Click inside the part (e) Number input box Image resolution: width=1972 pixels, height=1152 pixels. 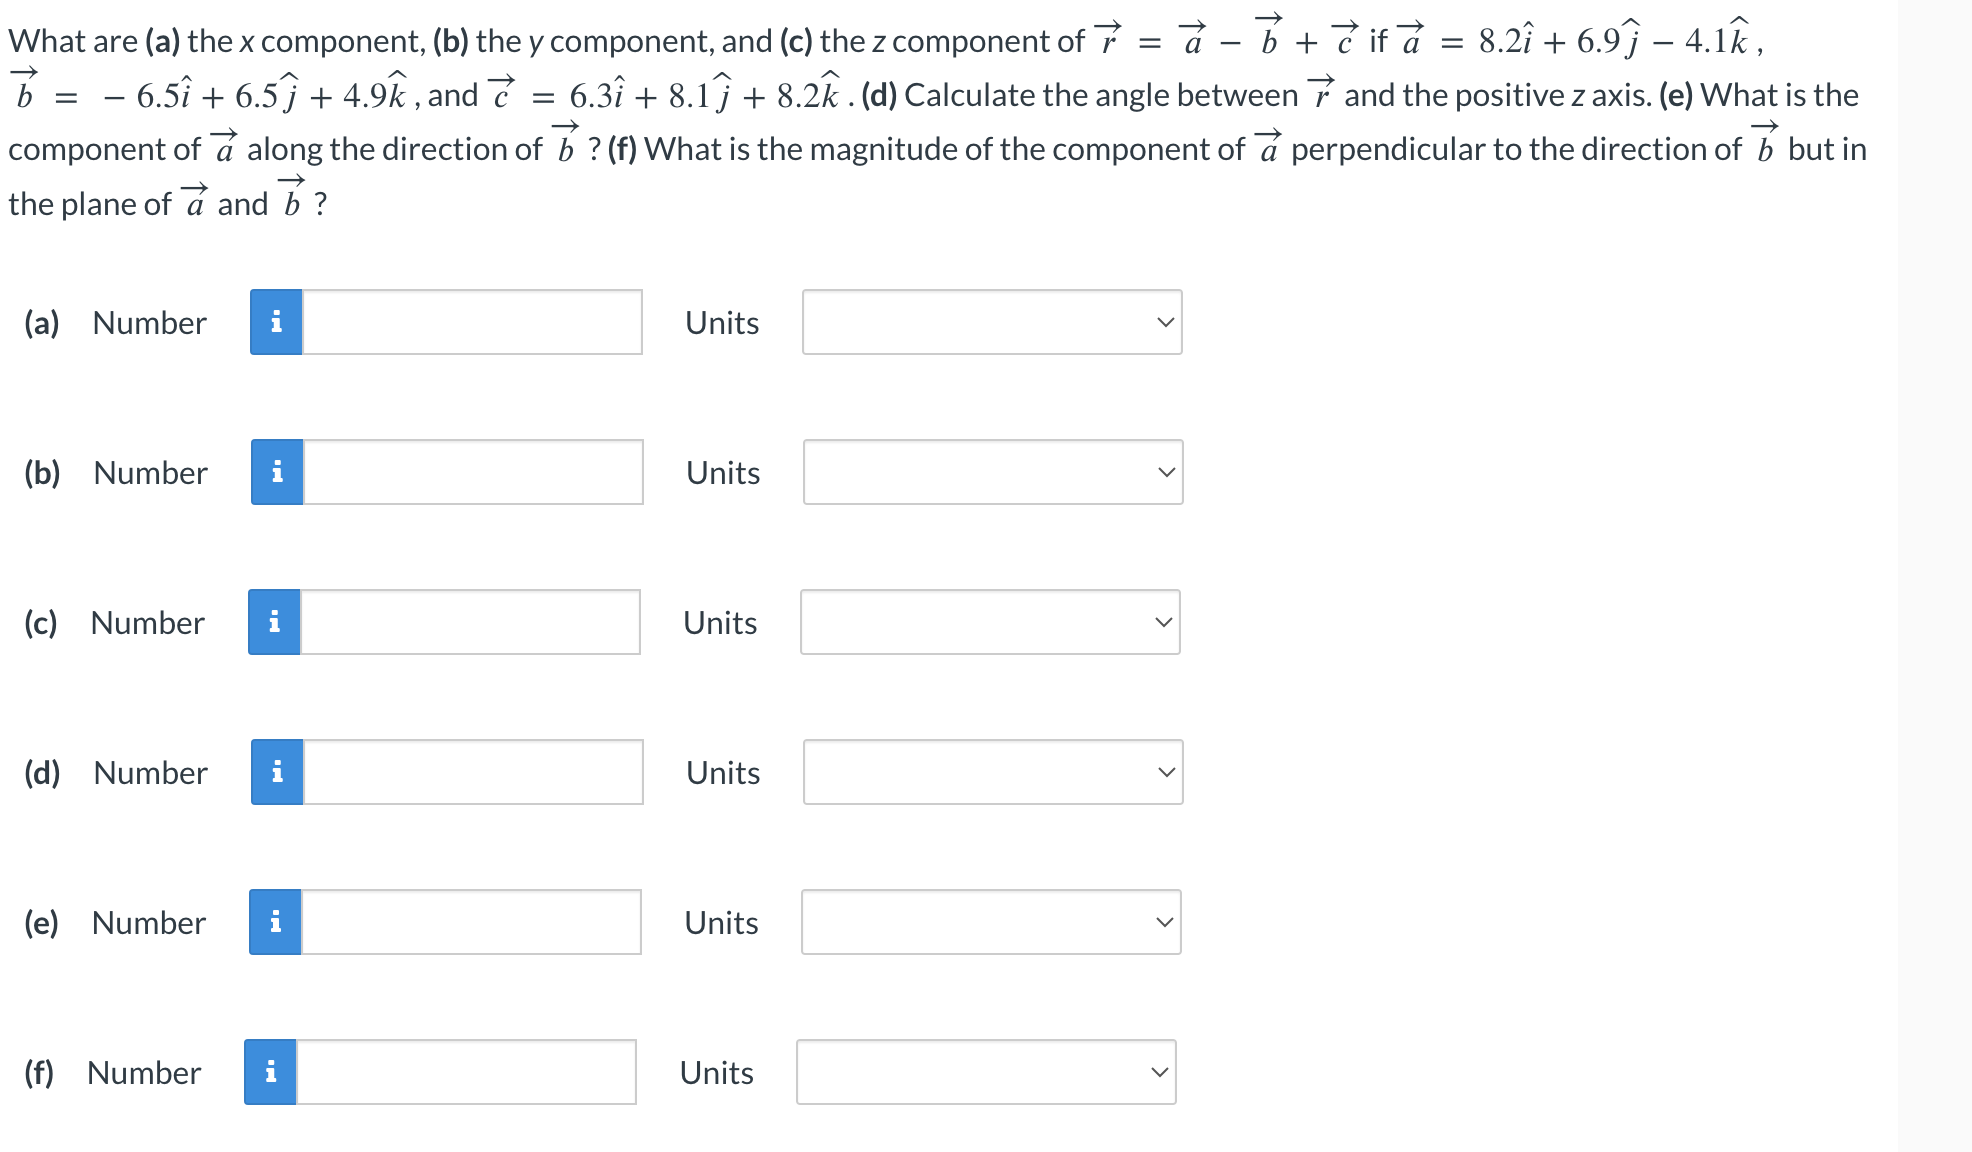(470, 921)
